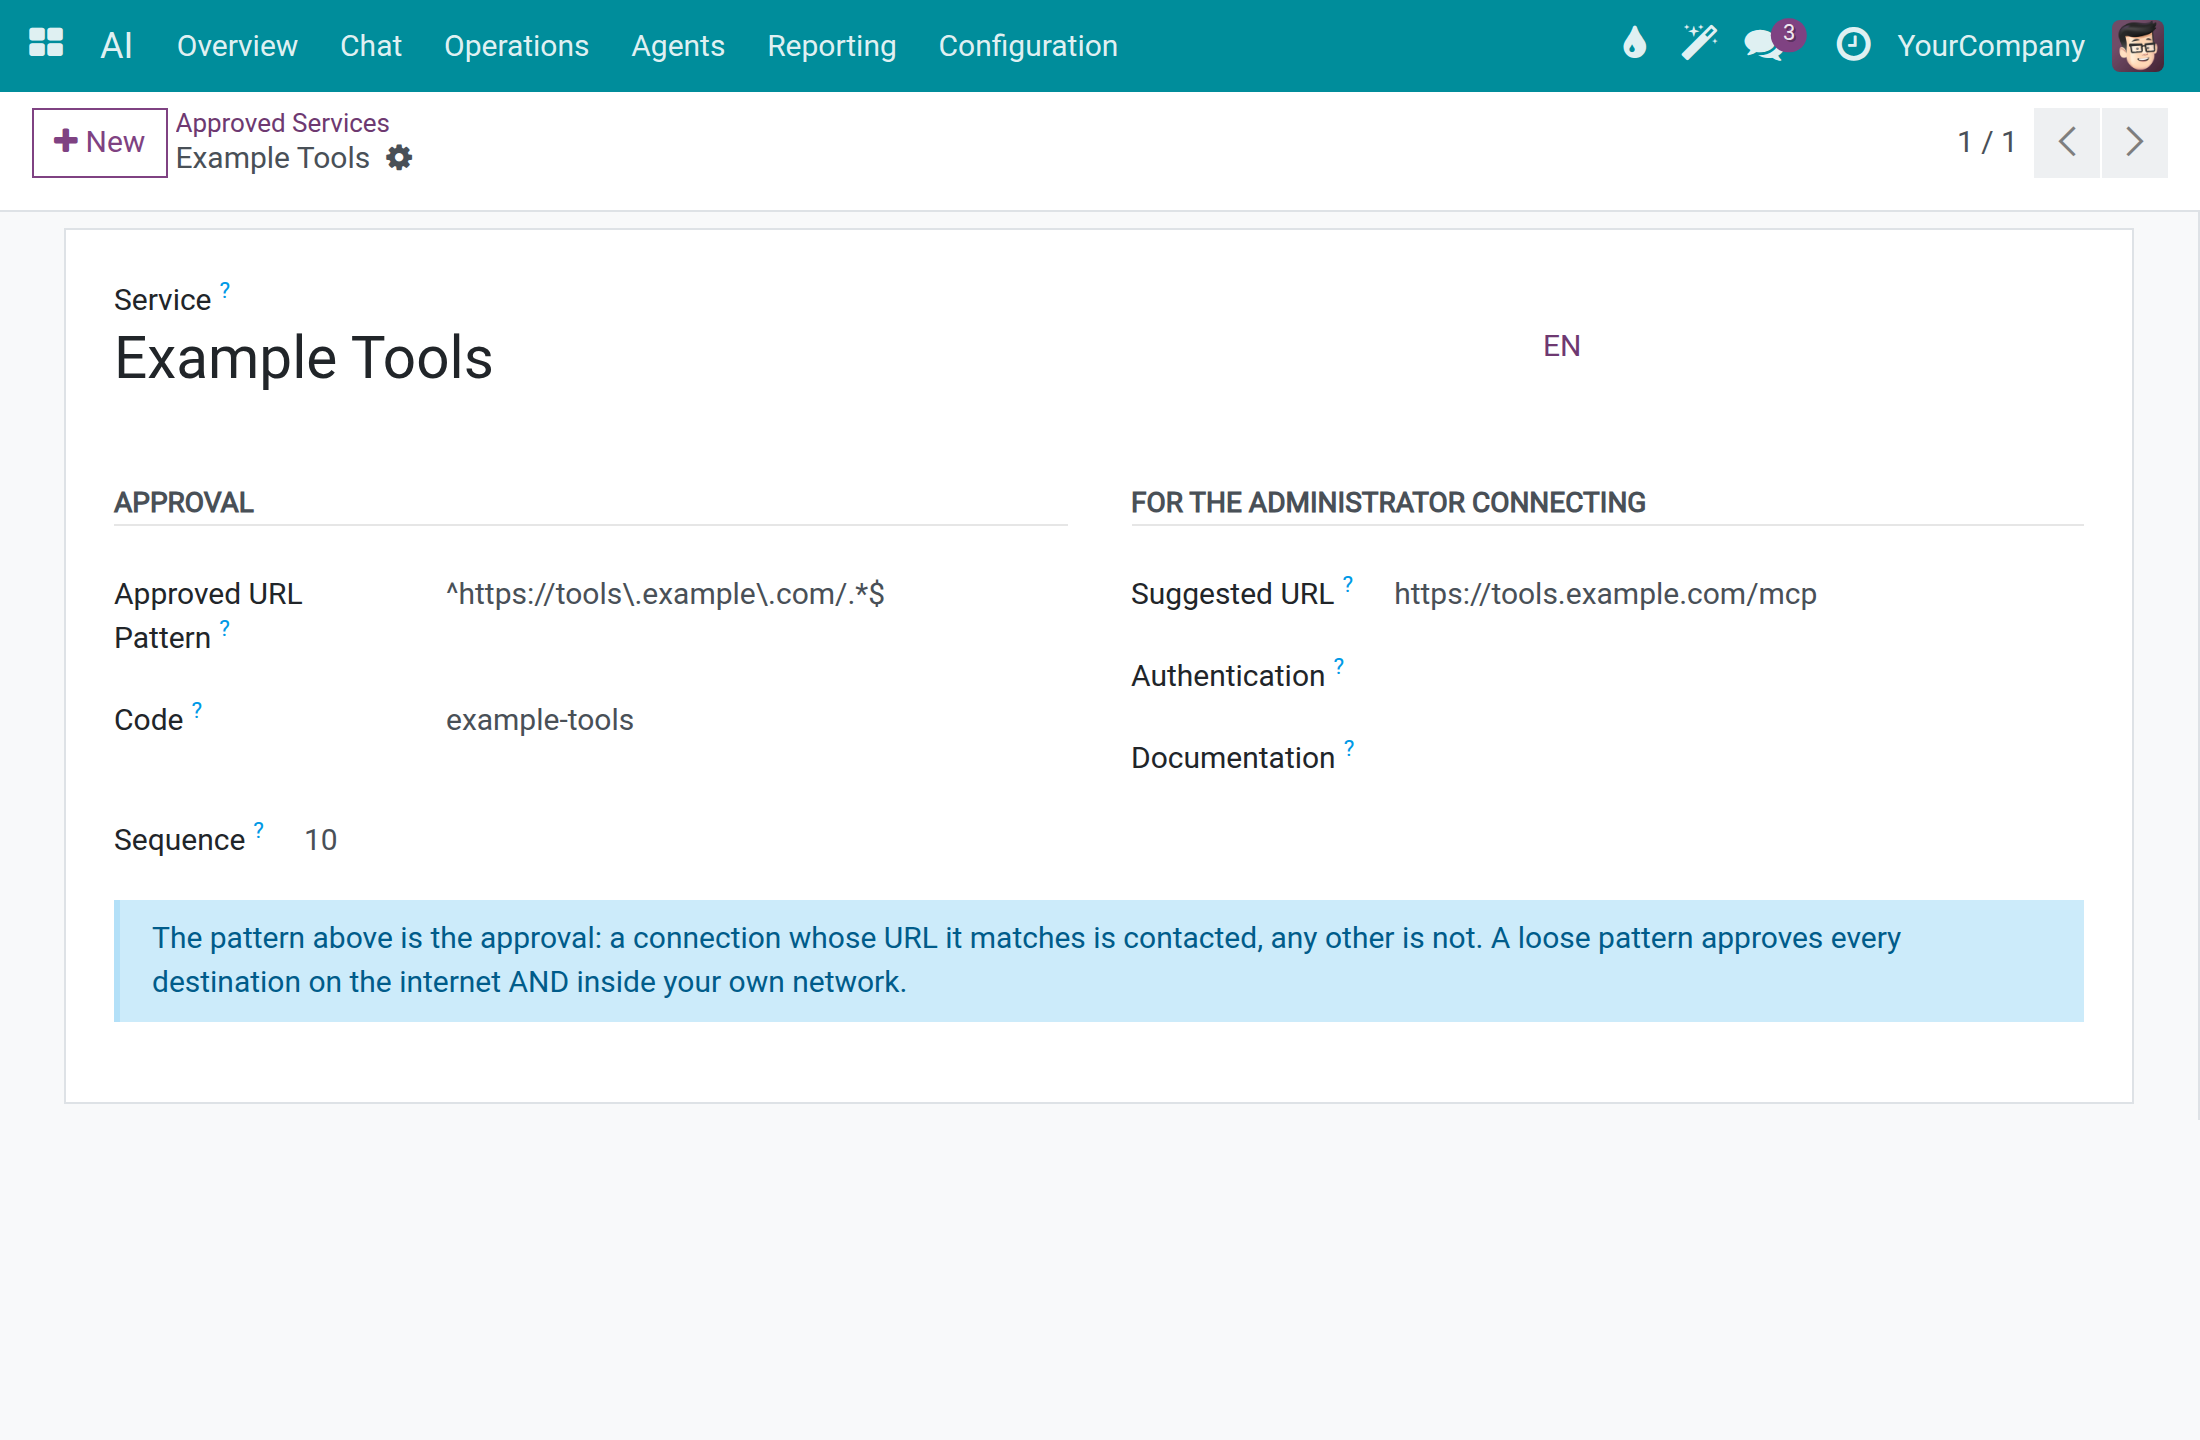Go back to Approved Services breadcrumb
2200x1440 pixels.
tap(282, 123)
